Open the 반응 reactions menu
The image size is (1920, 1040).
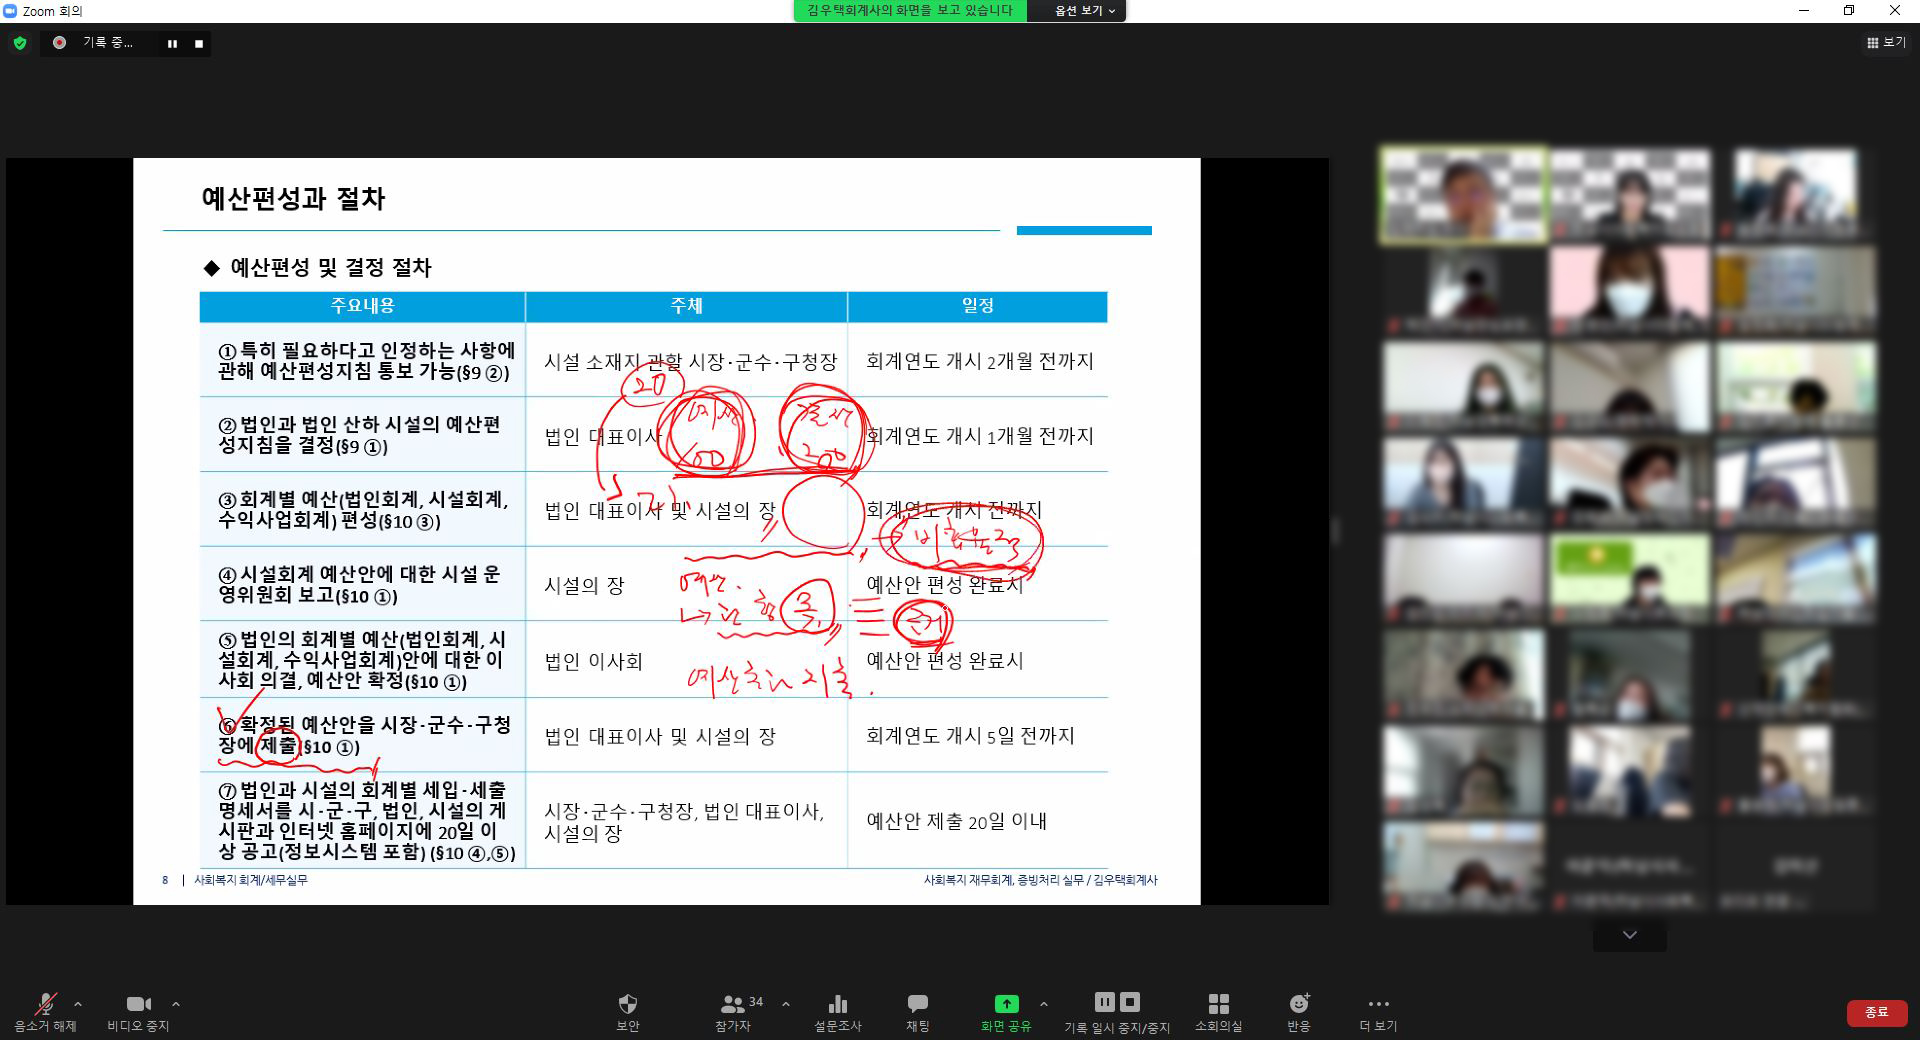[1298, 1004]
